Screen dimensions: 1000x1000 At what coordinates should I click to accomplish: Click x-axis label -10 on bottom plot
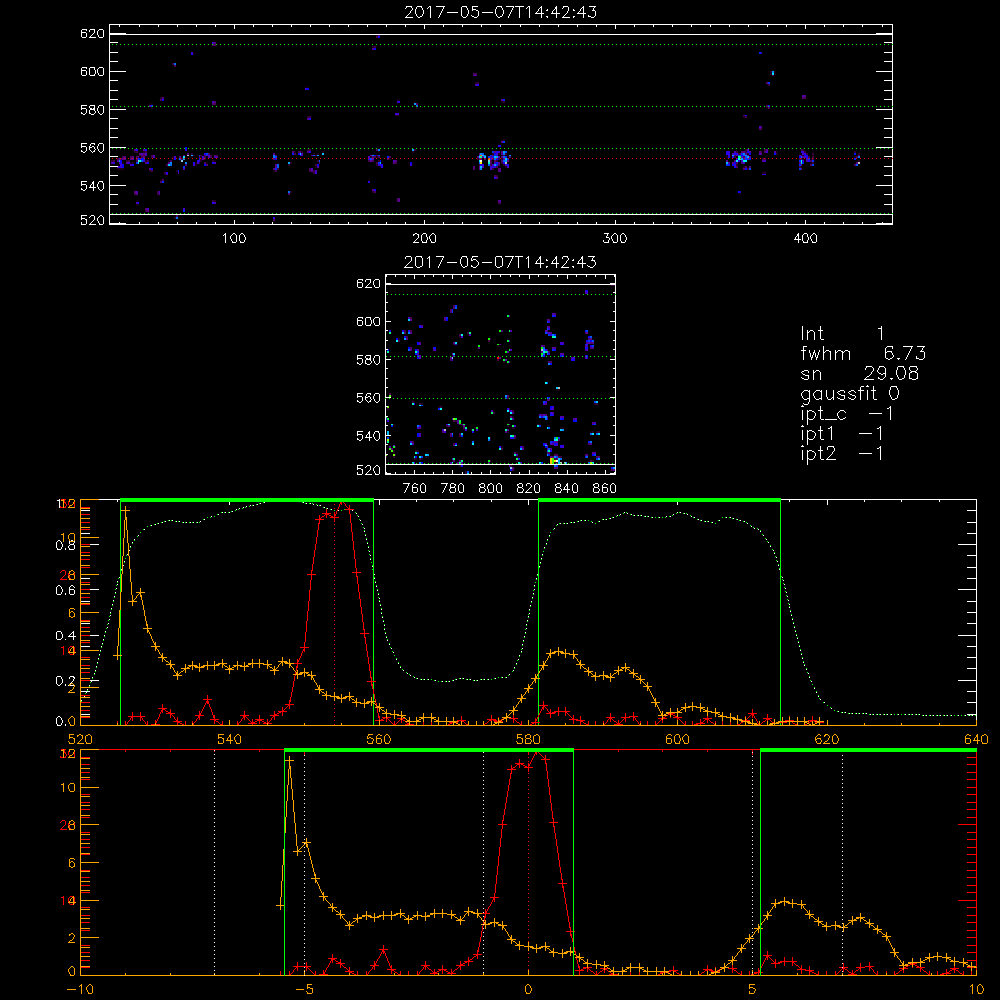(x=79, y=989)
